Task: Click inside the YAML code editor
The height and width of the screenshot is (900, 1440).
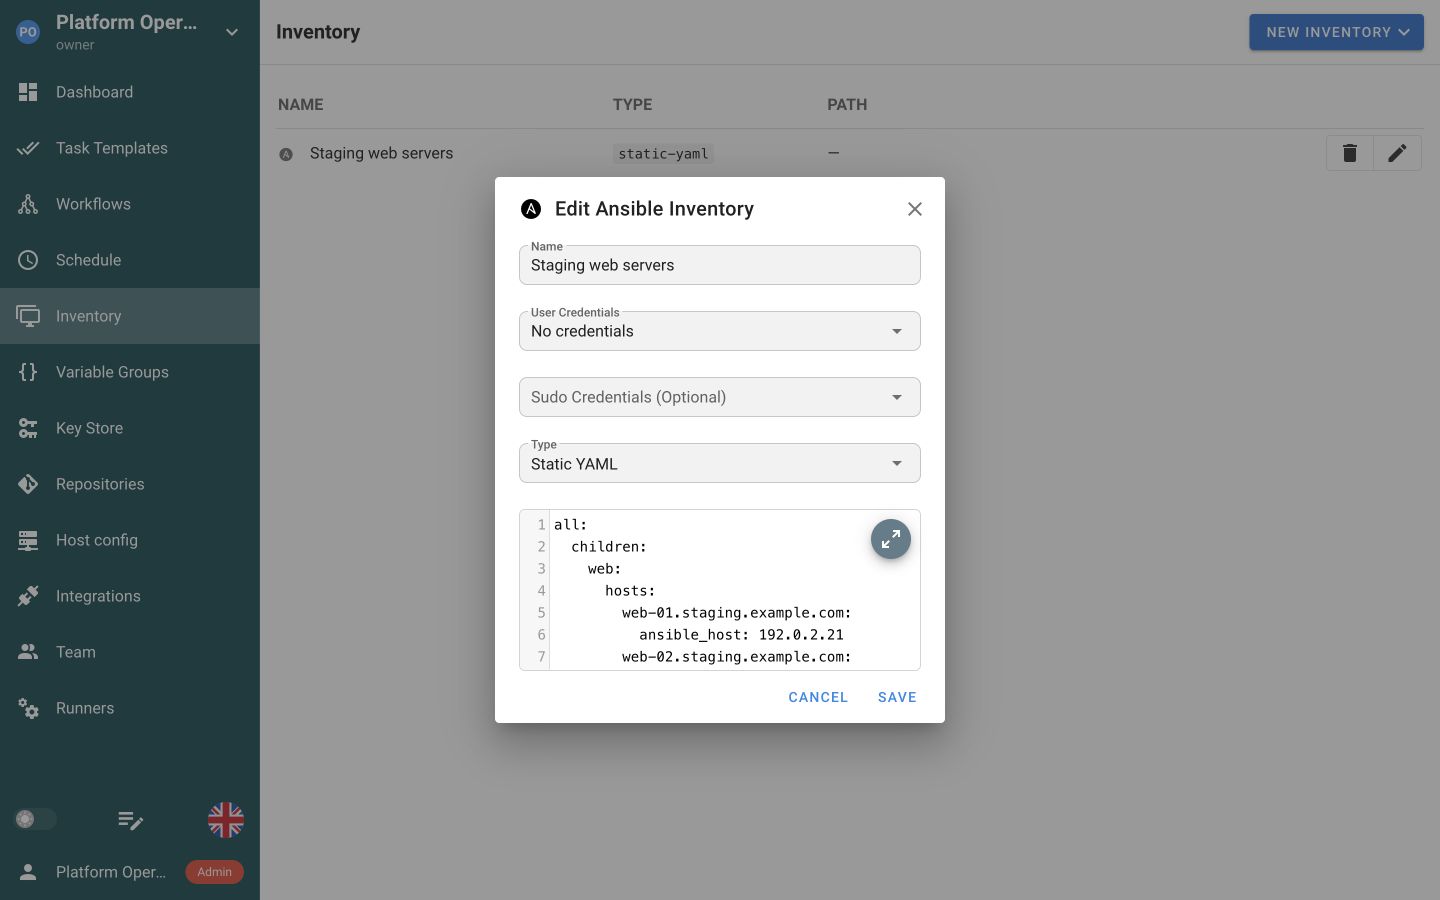Action: click(x=720, y=590)
